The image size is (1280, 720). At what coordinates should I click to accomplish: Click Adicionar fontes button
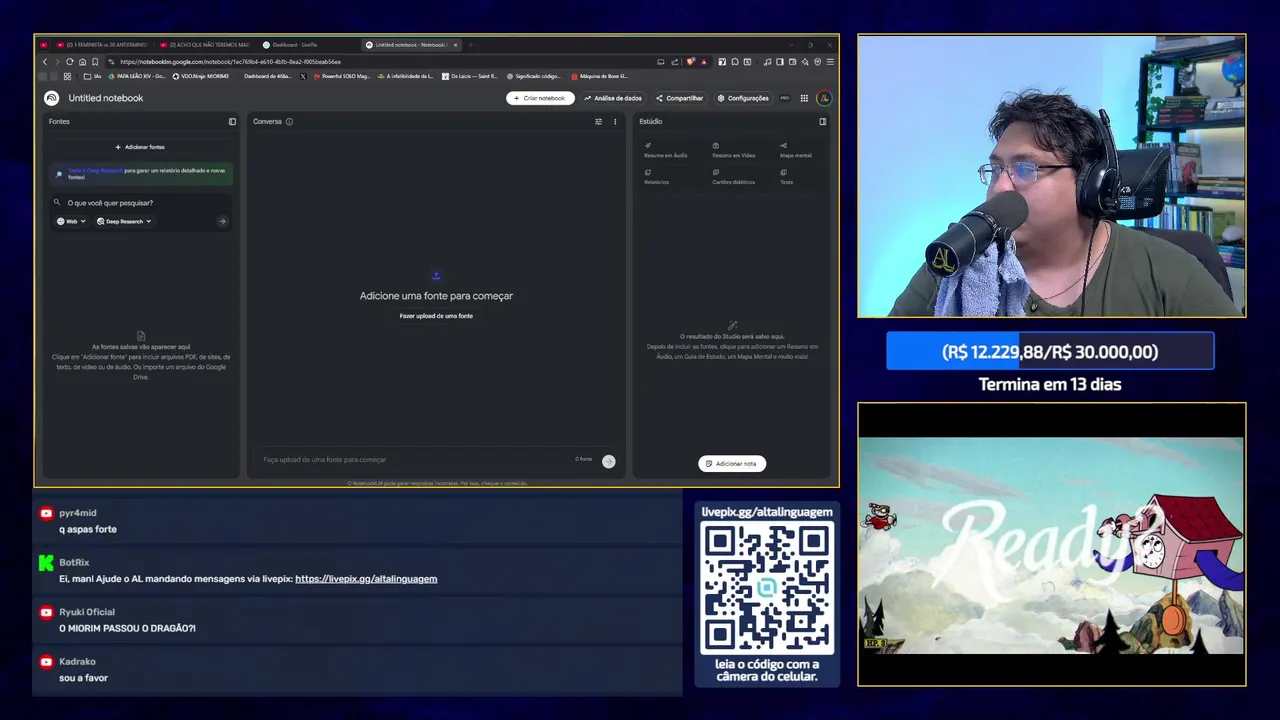click(x=140, y=147)
